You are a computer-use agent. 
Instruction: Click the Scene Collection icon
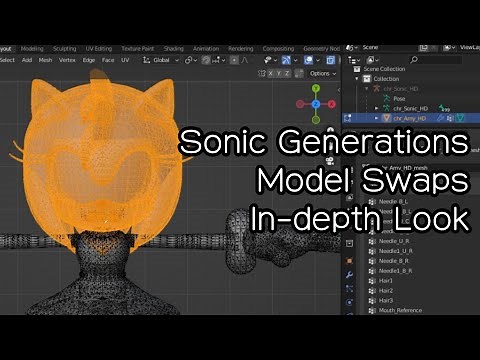[x=357, y=69]
